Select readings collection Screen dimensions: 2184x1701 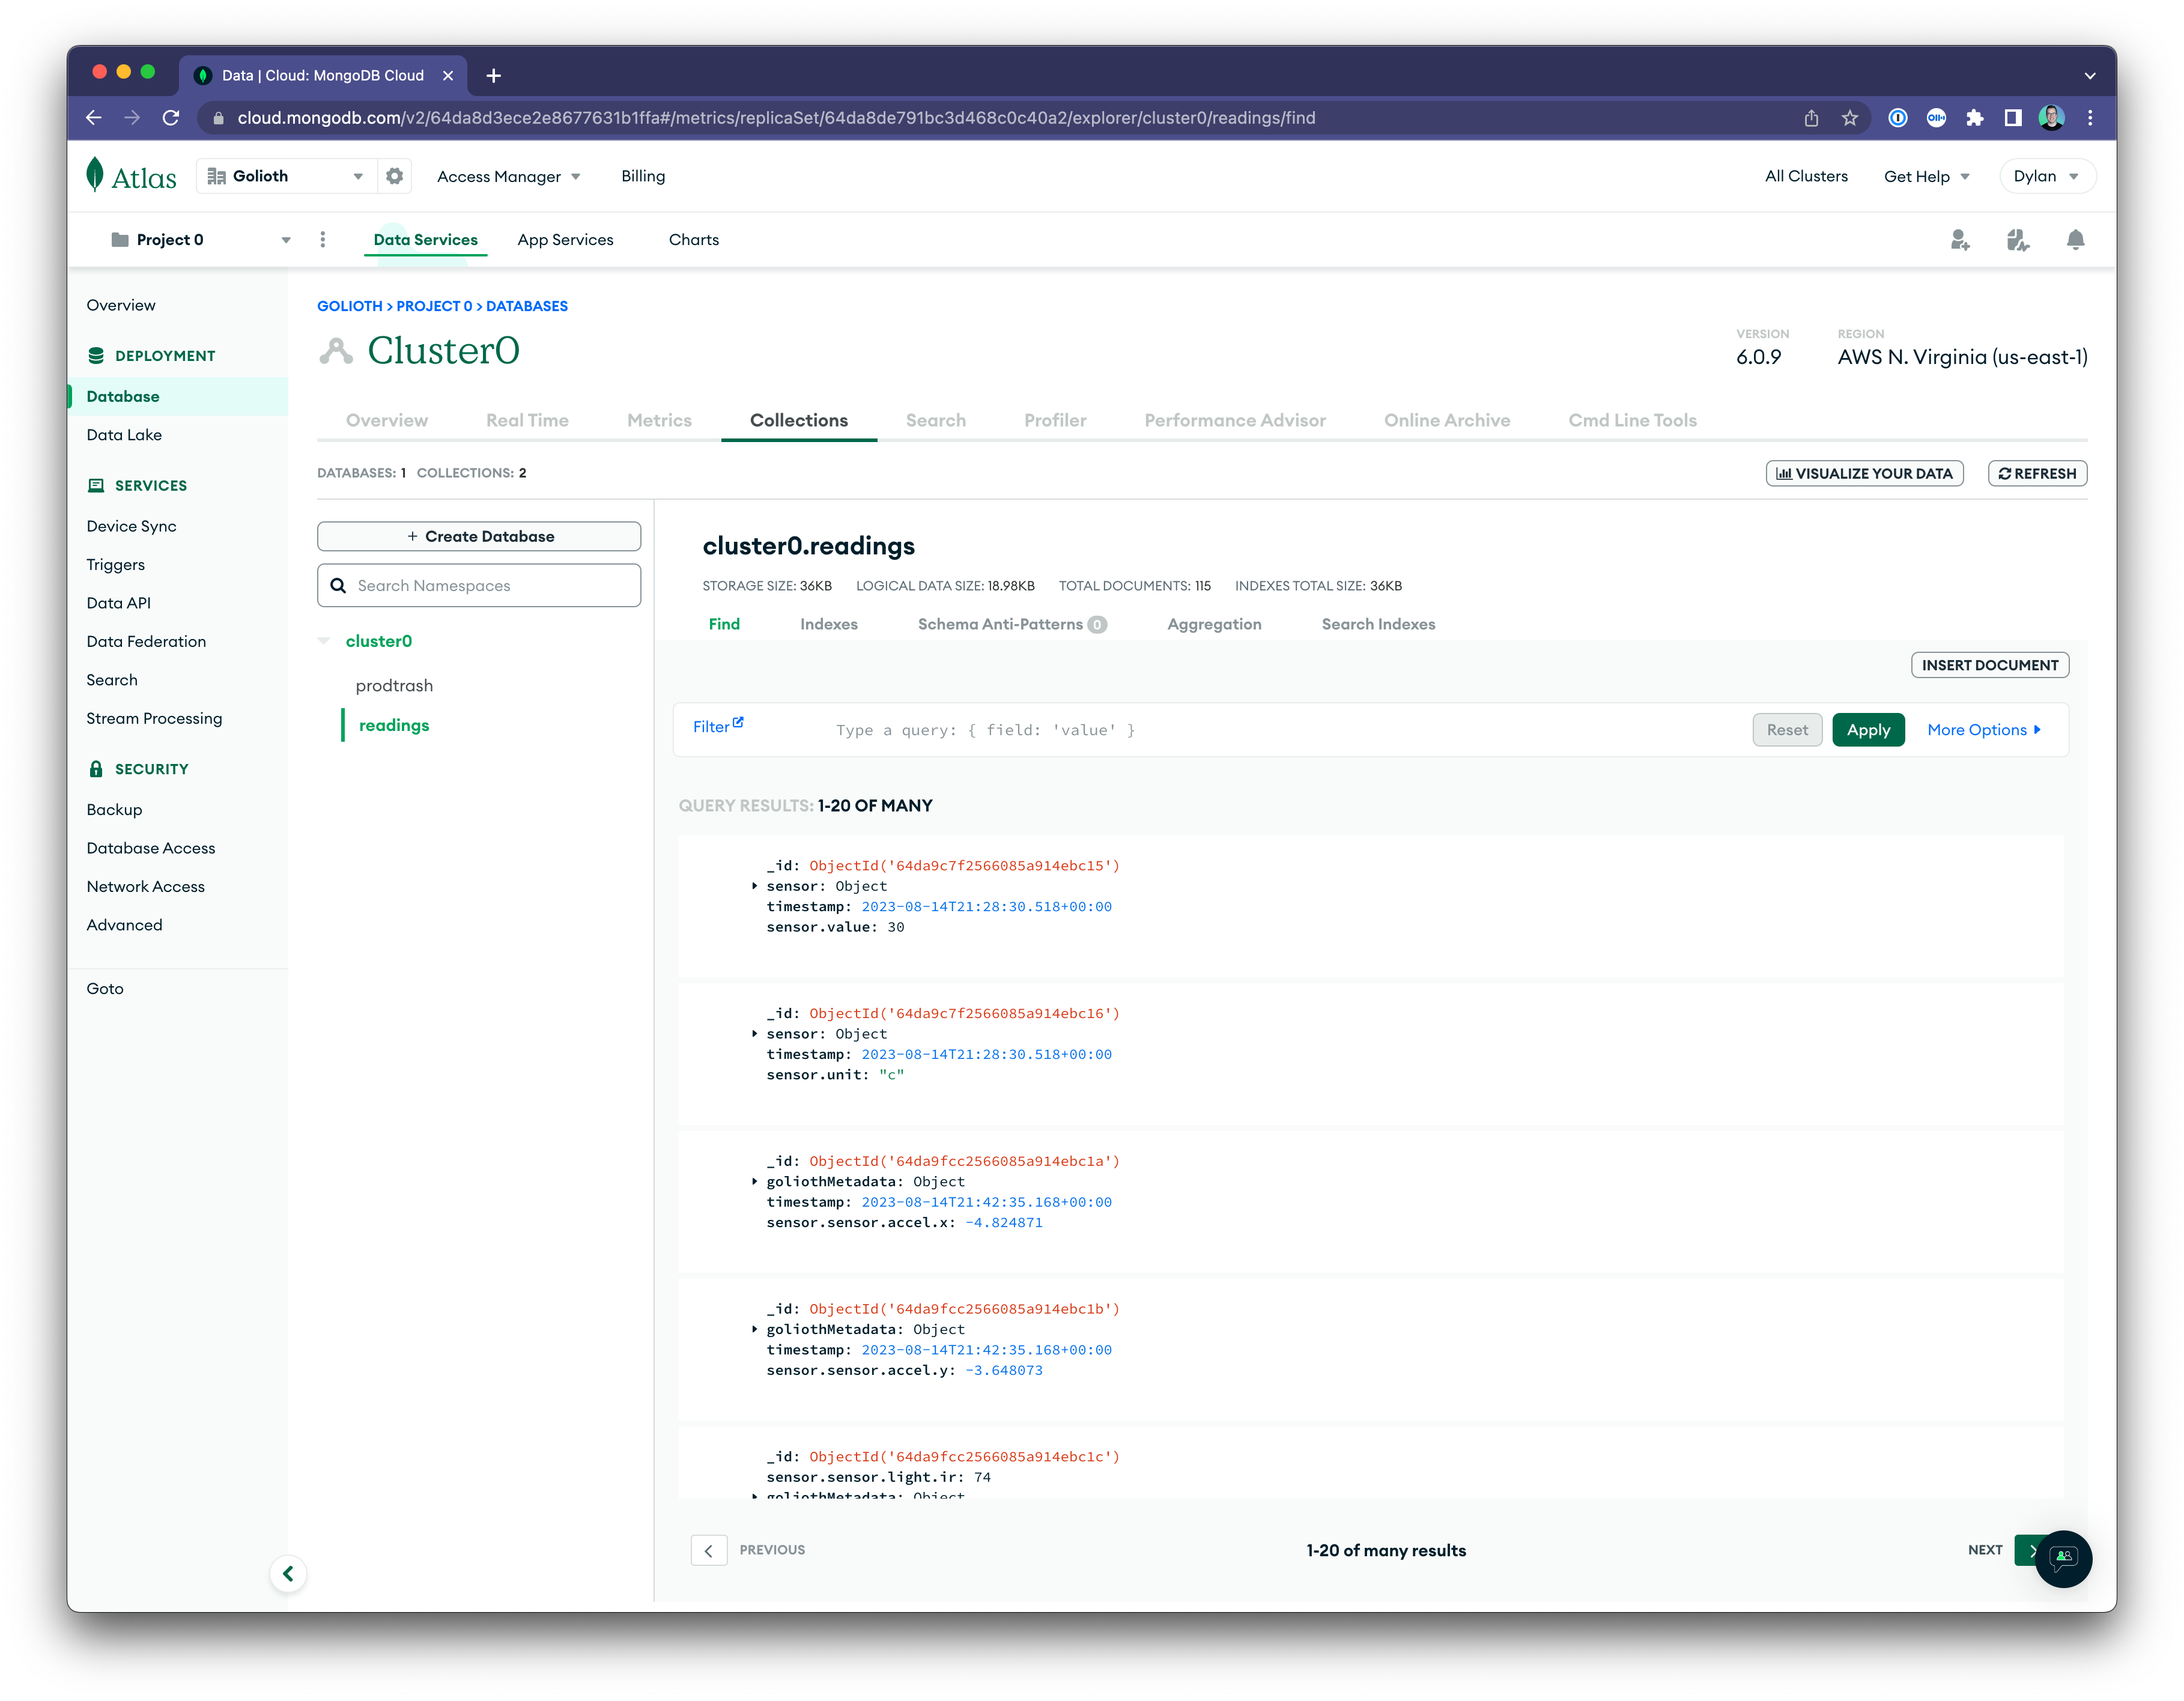(x=394, y=726)
